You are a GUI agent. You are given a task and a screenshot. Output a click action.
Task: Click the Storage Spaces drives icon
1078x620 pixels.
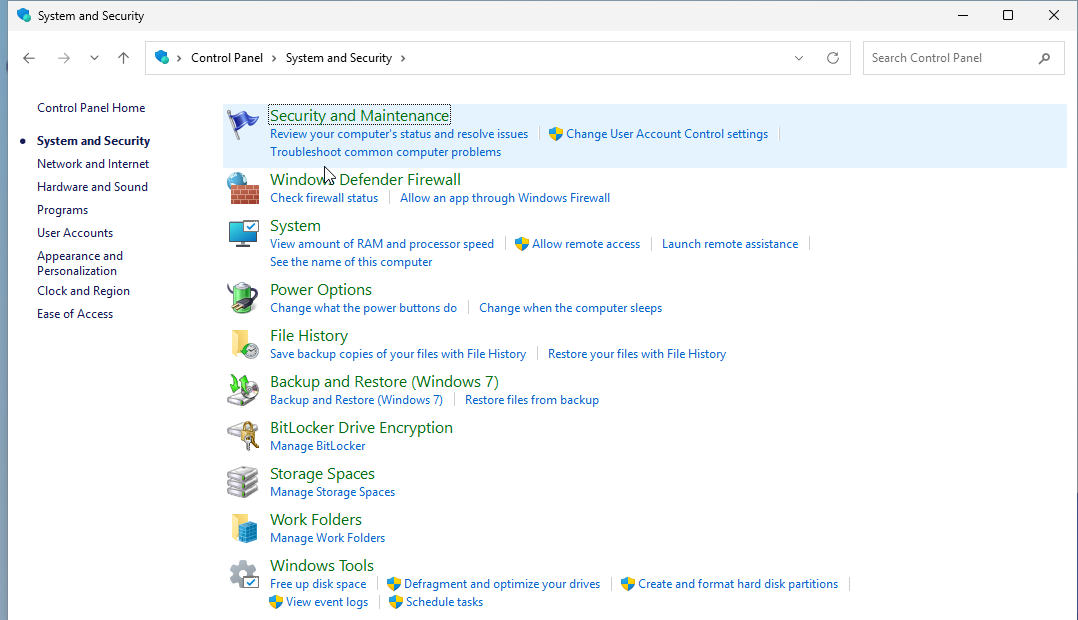243,482
